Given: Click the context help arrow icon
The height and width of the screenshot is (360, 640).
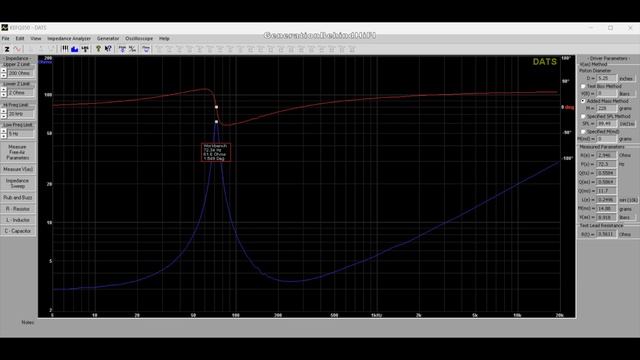Looking at the screenshot, I should (x=108, y=49).
